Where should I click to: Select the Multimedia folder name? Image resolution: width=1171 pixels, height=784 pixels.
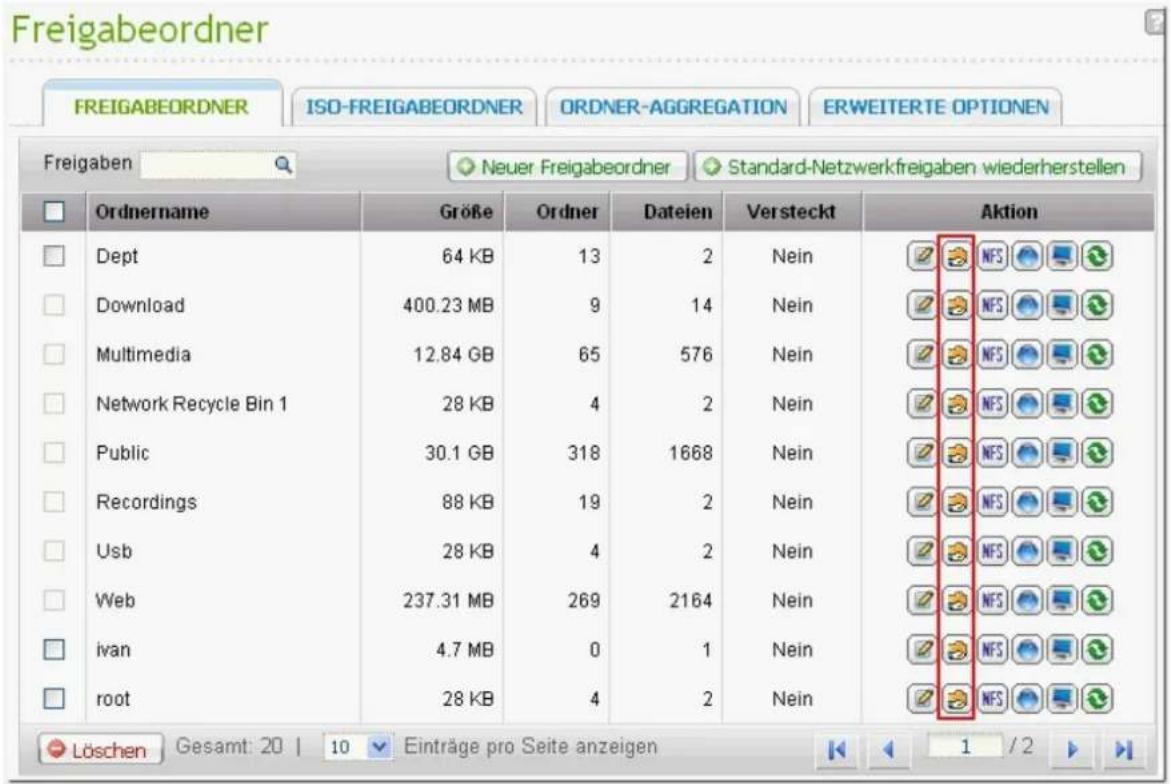coord(143,355)
